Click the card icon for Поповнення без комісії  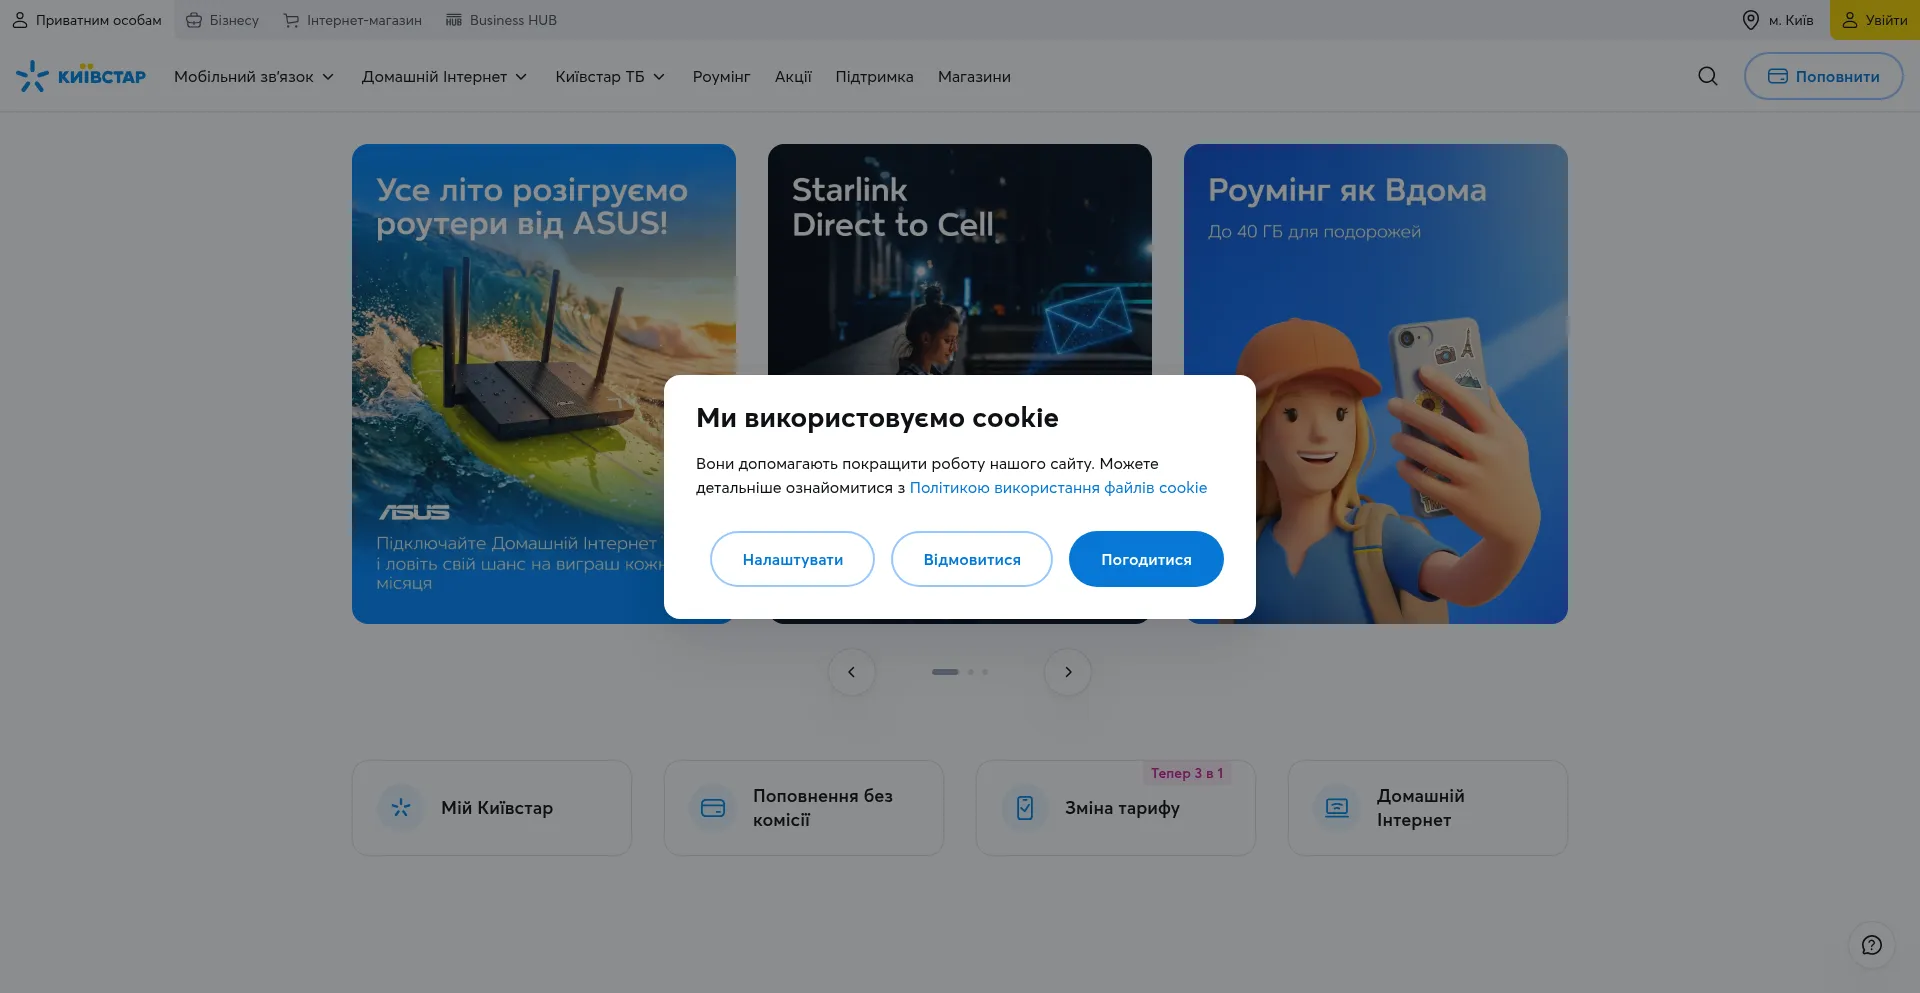tap(713, 808)
